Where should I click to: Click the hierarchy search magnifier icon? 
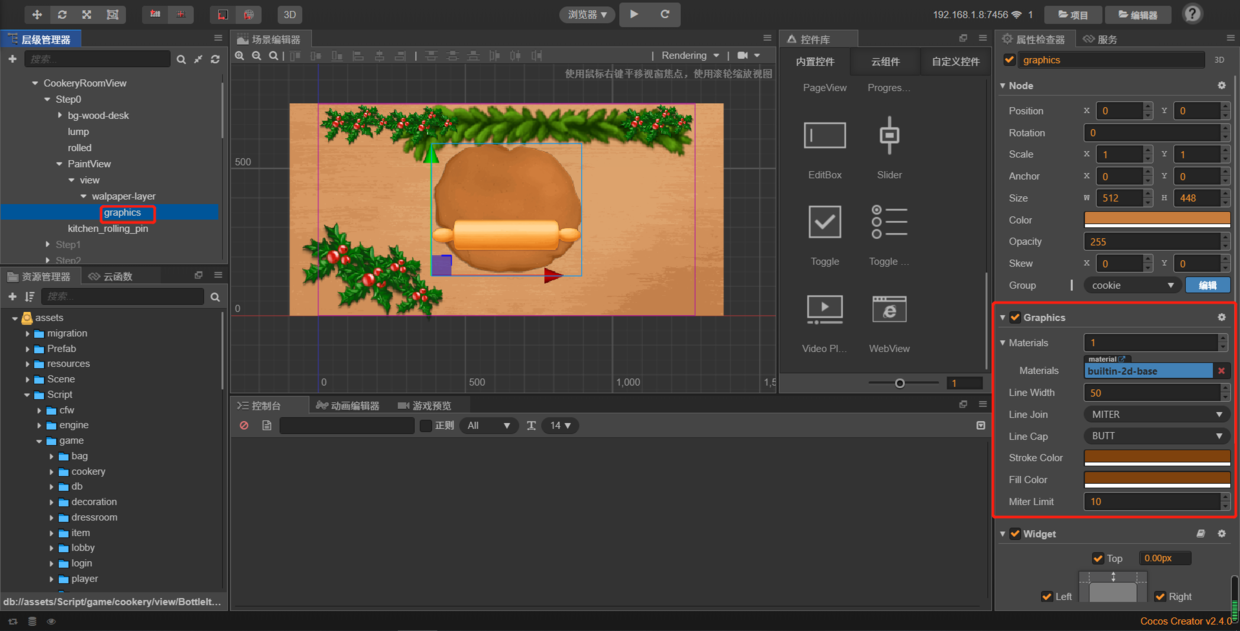click(181, 59)
